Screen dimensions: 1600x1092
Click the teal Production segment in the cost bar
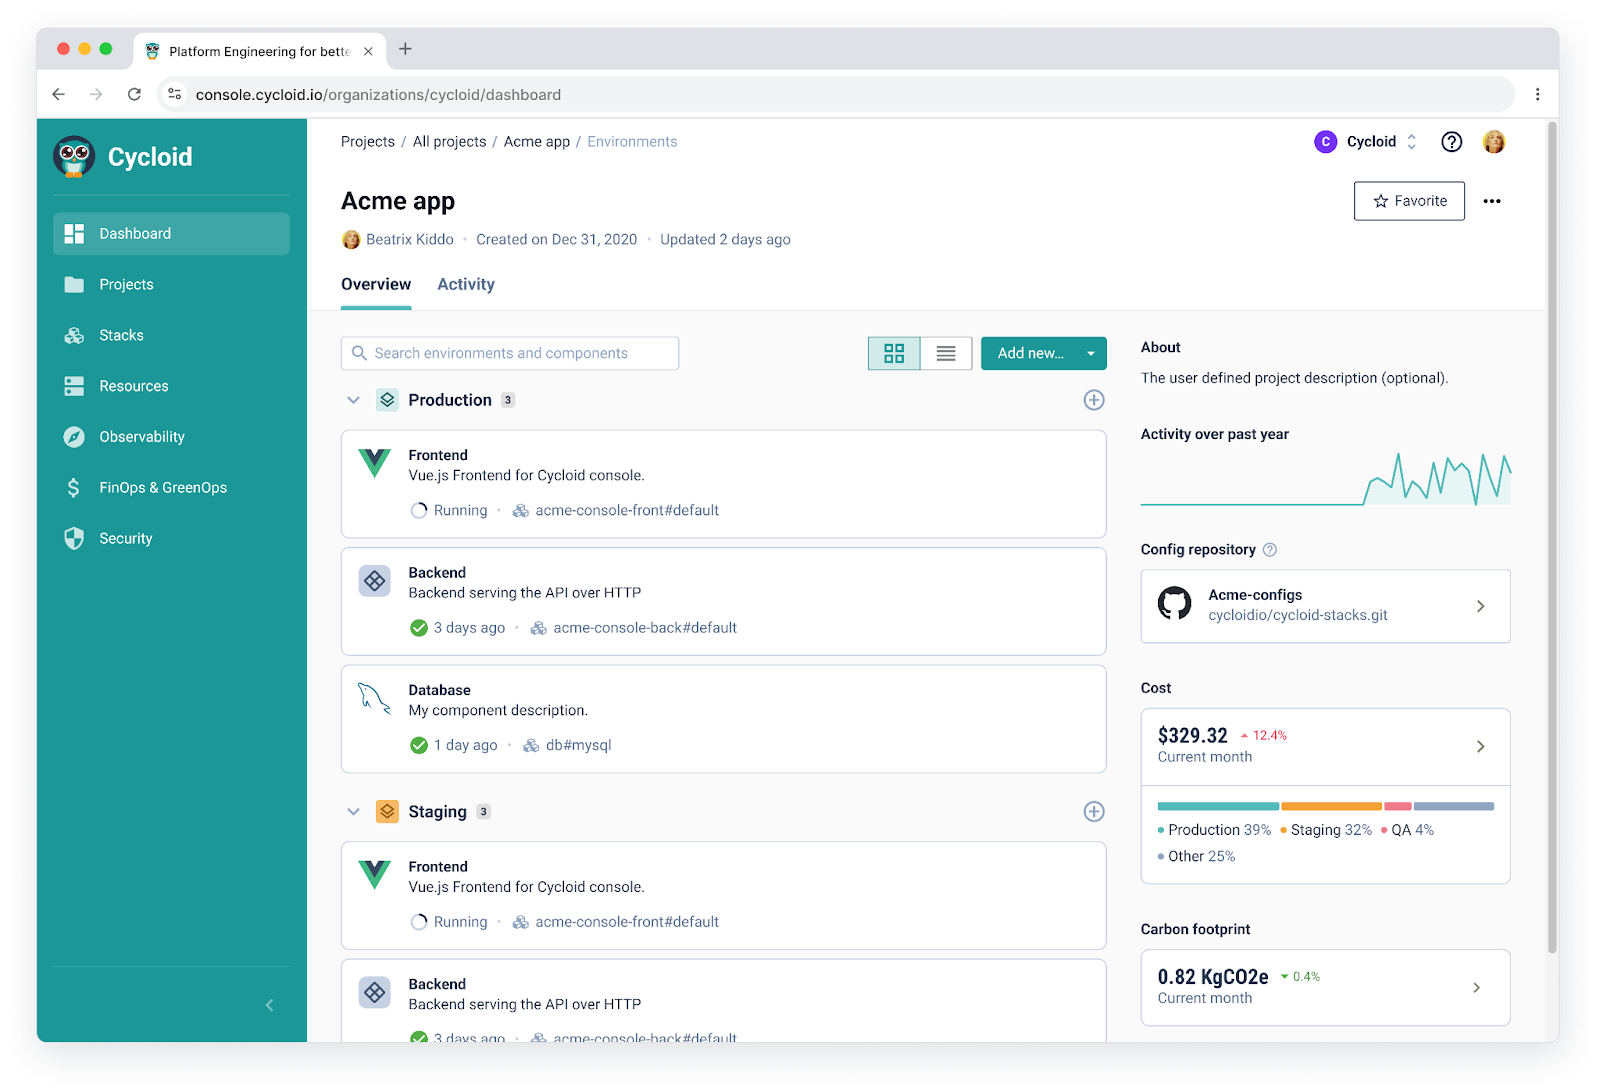coord(1217,806)
